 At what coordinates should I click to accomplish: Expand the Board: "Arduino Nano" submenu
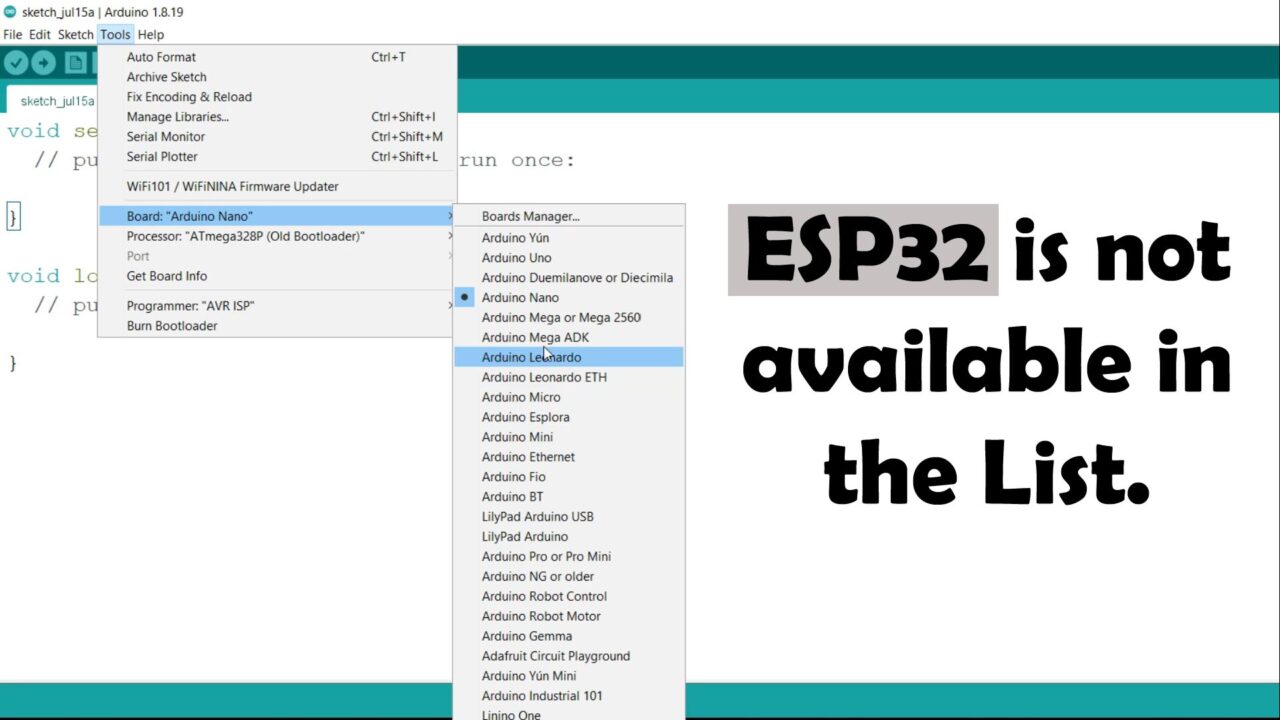(277, 216)
